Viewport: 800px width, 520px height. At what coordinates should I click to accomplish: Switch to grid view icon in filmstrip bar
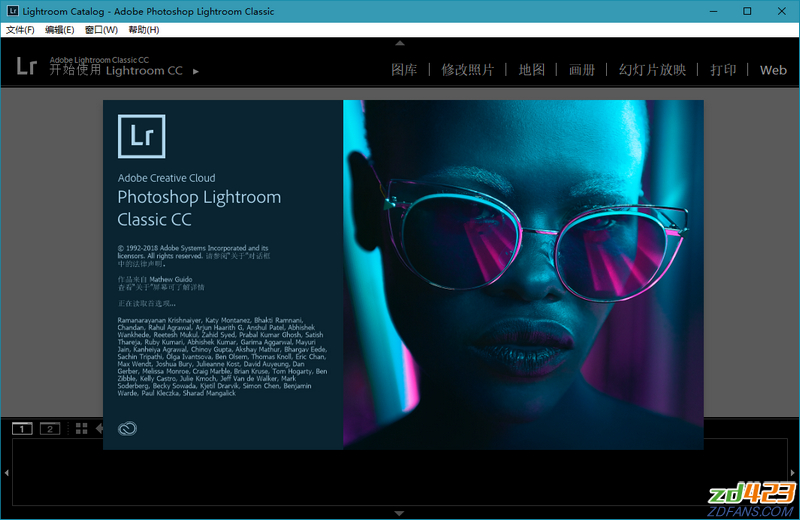point(82,429)
